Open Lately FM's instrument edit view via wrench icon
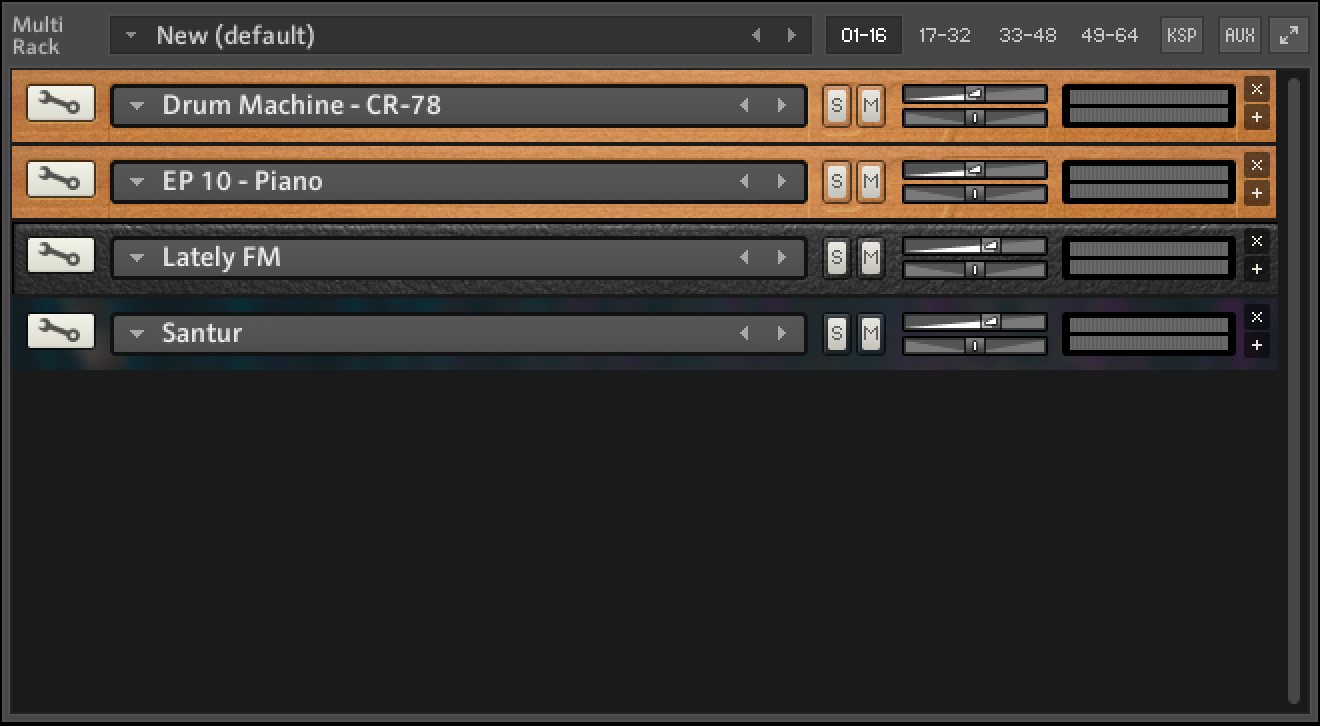The image size is (1320, 726). point(60,255)
